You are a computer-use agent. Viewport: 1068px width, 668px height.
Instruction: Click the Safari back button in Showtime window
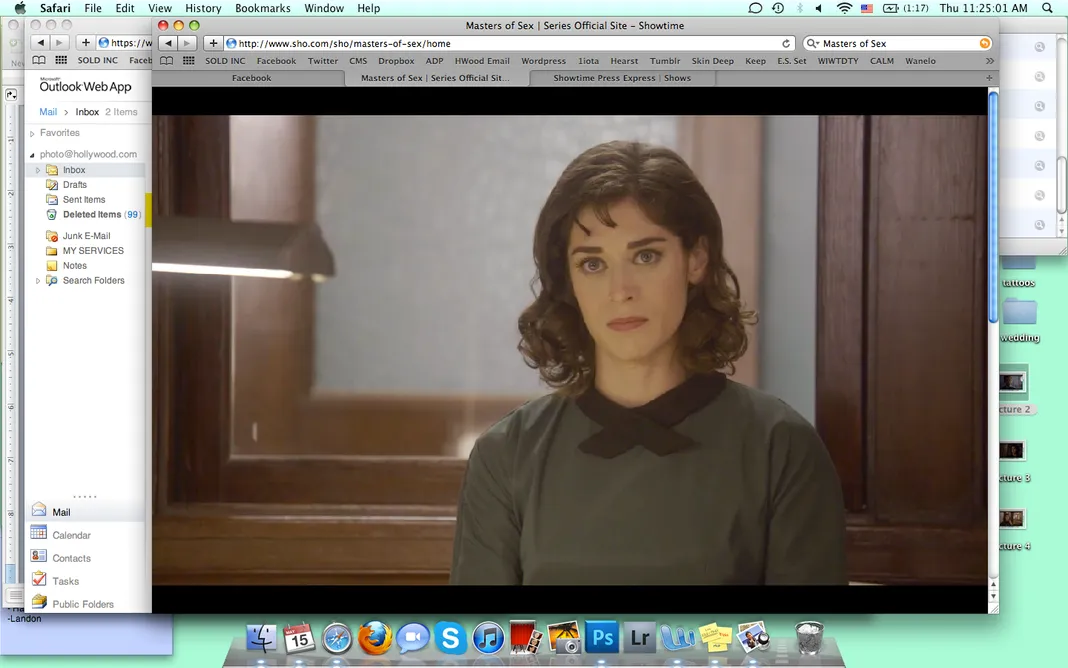[x=168, y=43]
